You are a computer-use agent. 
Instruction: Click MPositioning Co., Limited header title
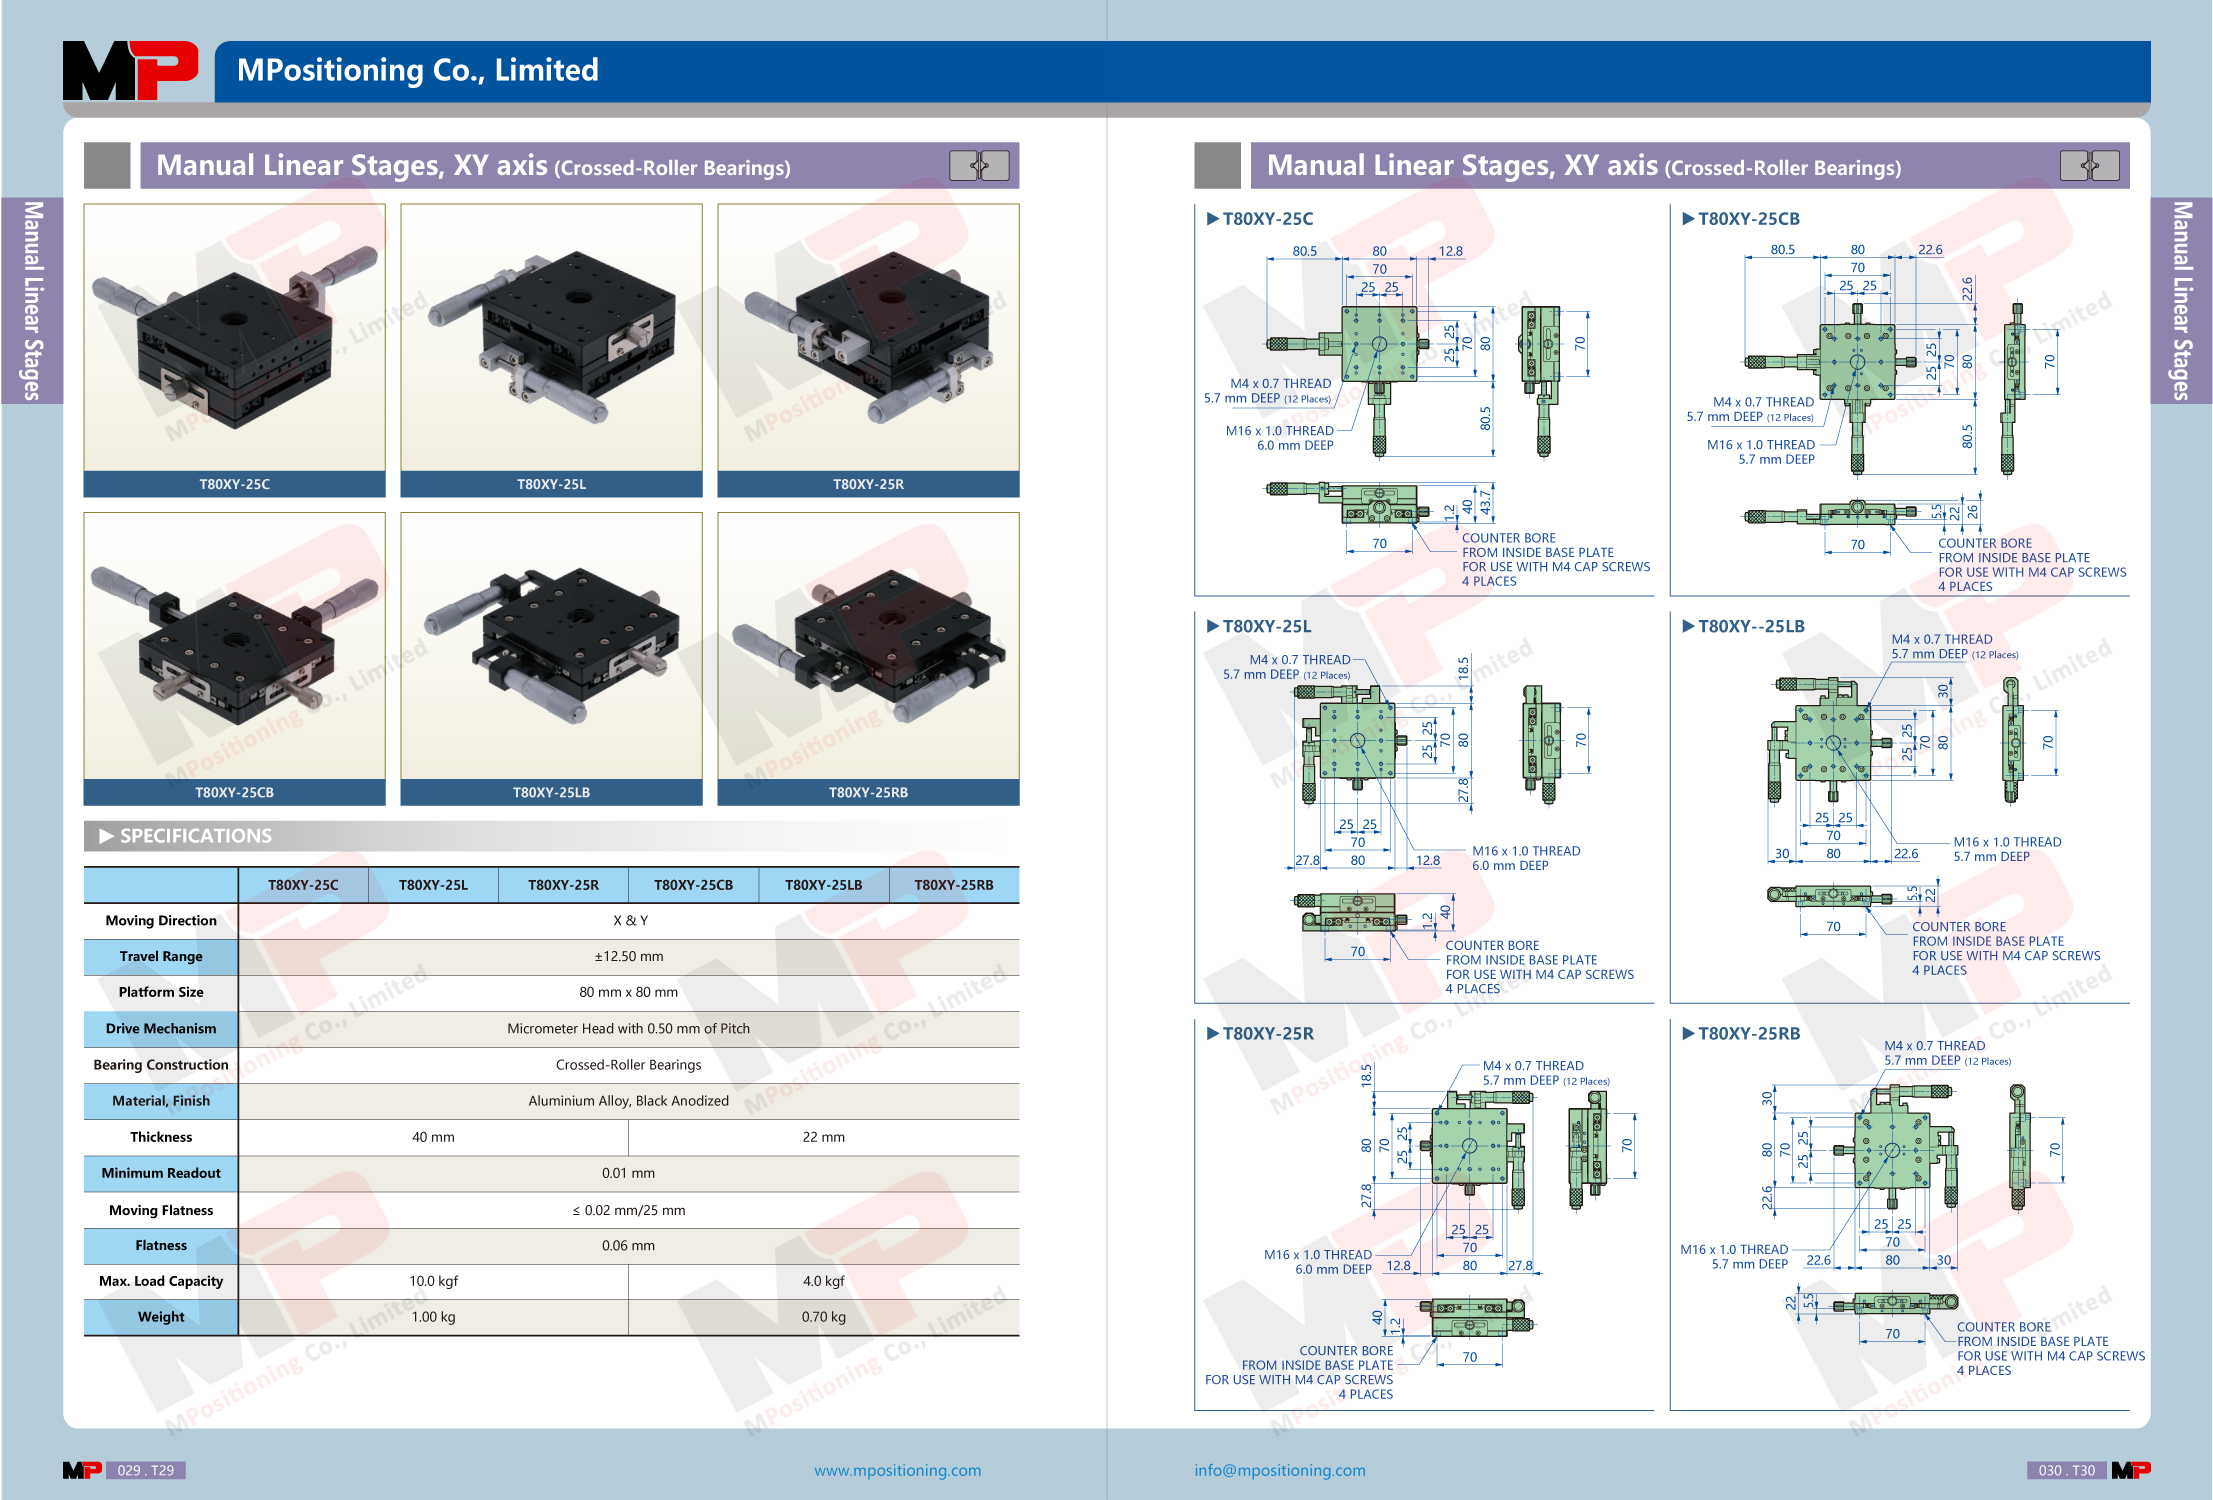tap(418, 70)
